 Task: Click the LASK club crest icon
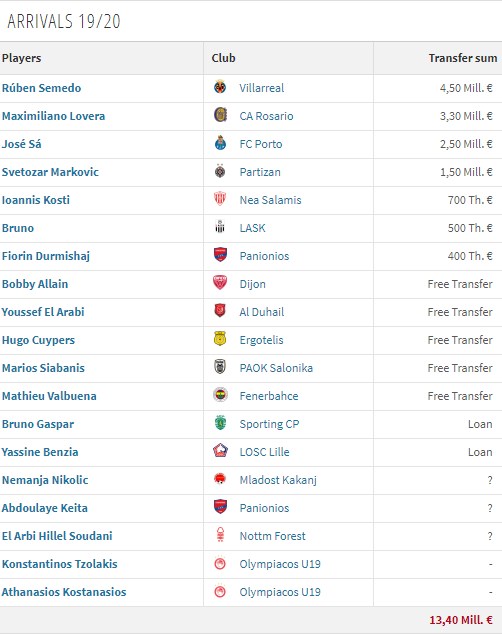[x=220, y=227]
